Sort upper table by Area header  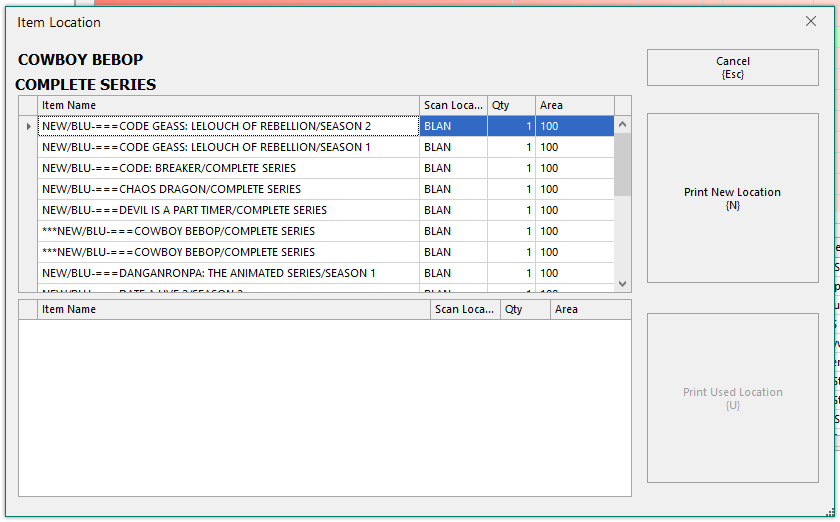pyautogui.click(x=575, y=106)
